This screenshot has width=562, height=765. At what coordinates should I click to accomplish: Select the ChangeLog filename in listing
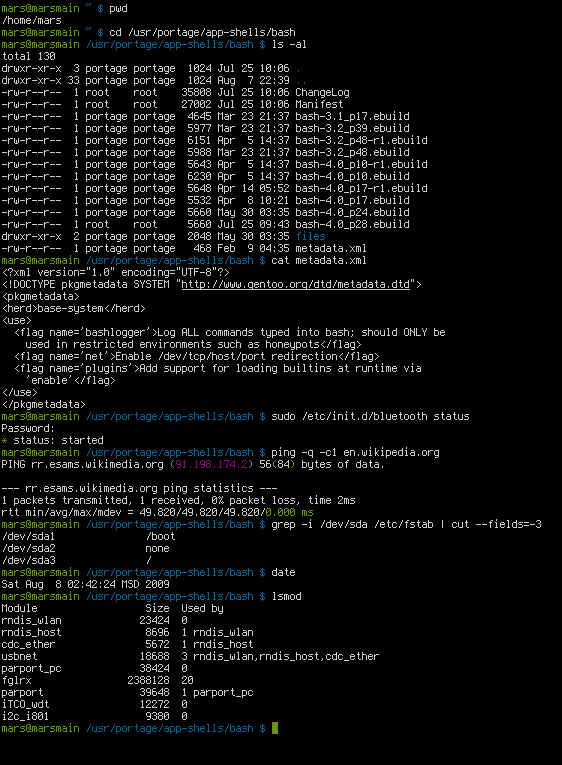(x=322, y=92)
